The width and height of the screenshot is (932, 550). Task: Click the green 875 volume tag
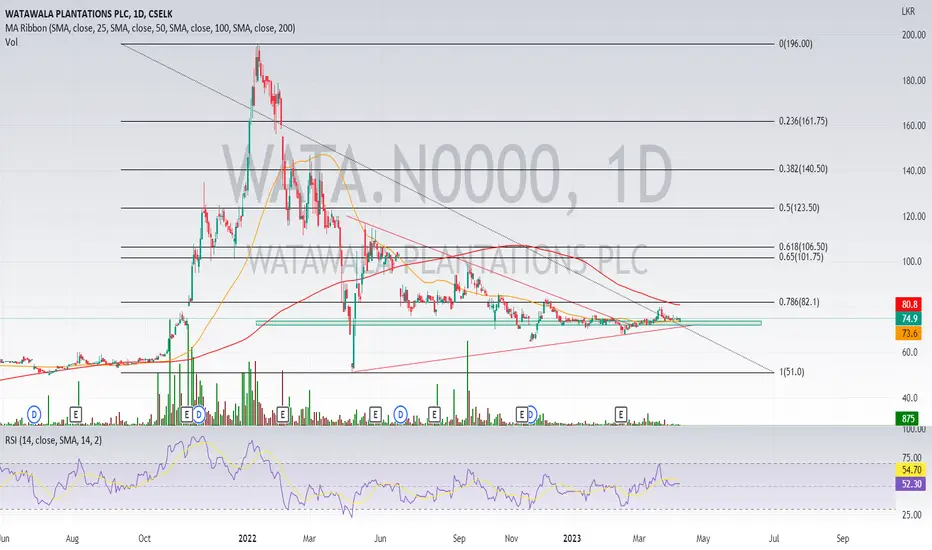click(908, 418)
